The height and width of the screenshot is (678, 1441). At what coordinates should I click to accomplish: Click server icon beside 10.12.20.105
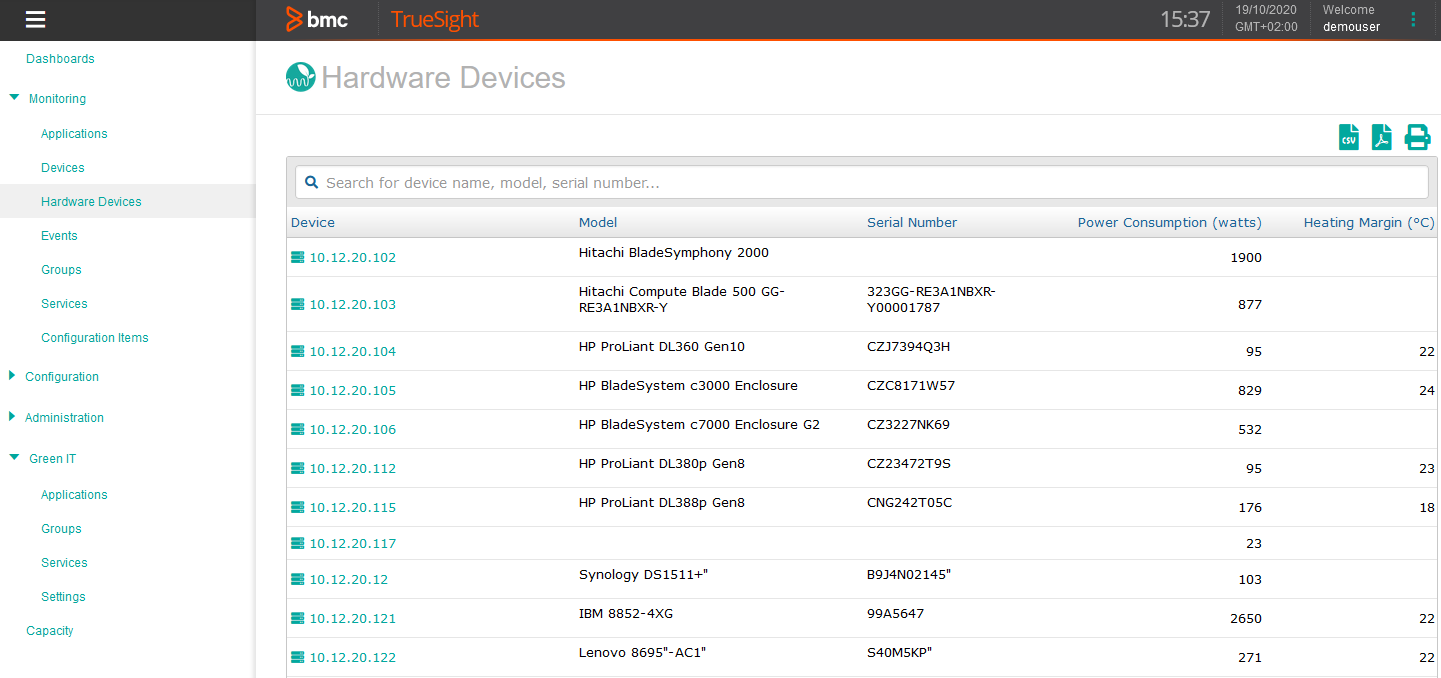point(297,390)
